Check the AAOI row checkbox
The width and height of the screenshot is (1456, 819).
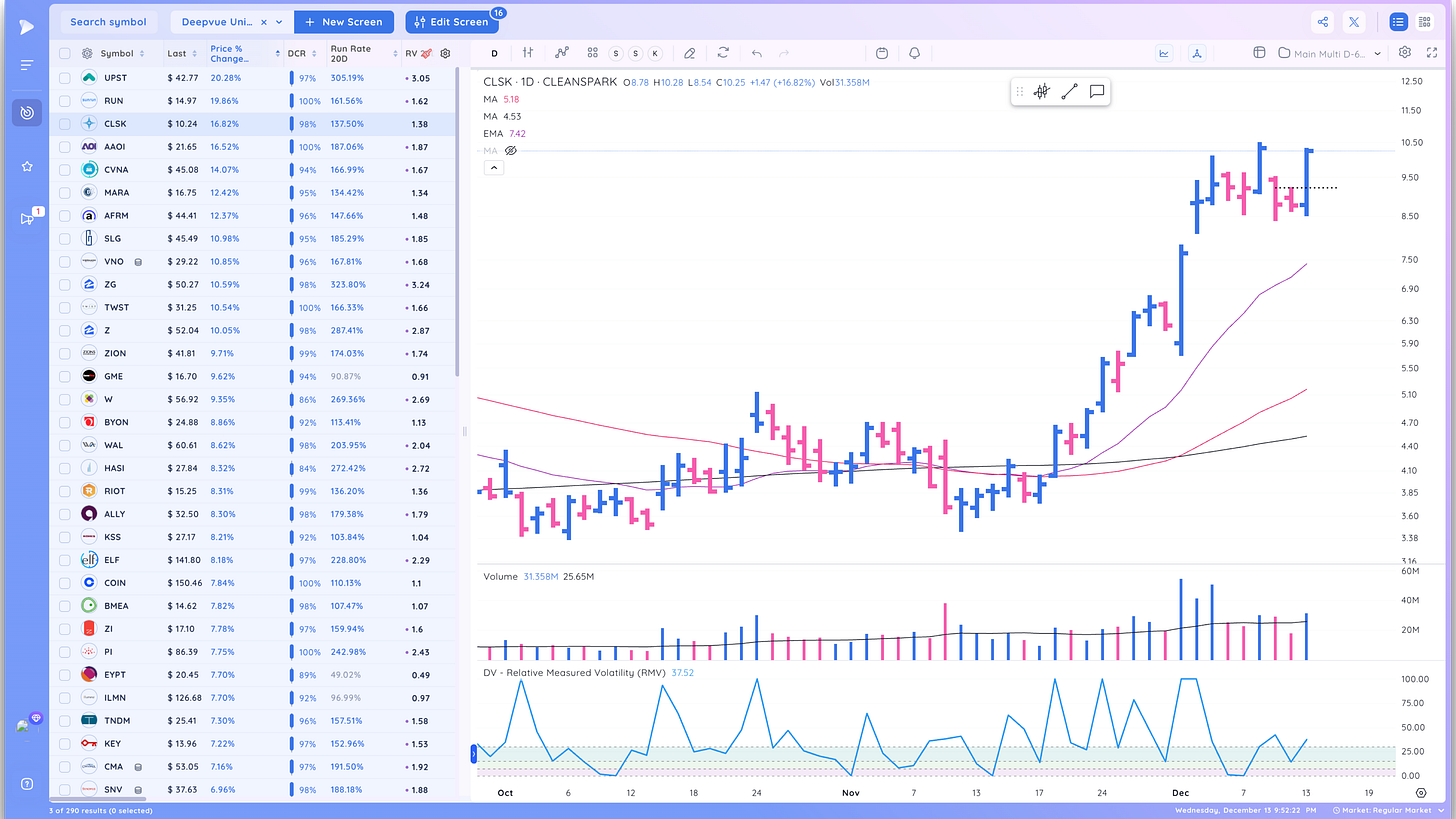pos(65,146)
